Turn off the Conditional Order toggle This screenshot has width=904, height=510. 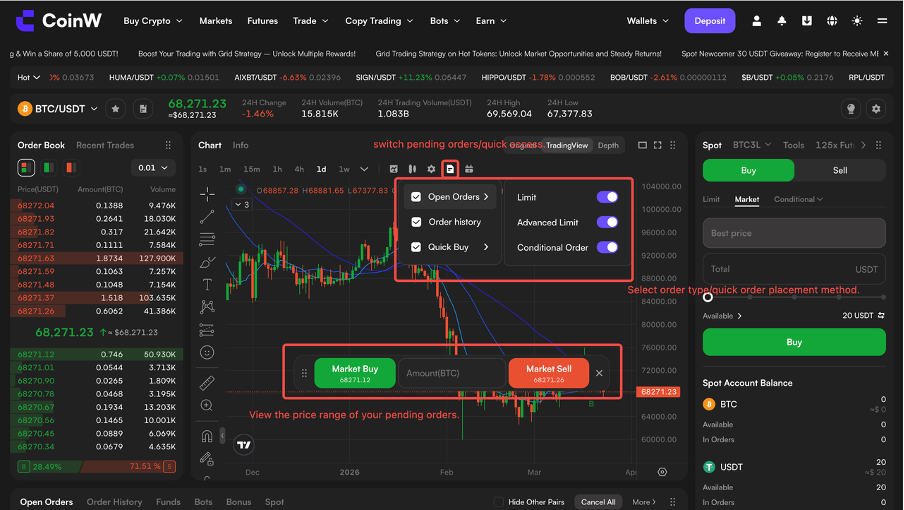tap(607, 247)
